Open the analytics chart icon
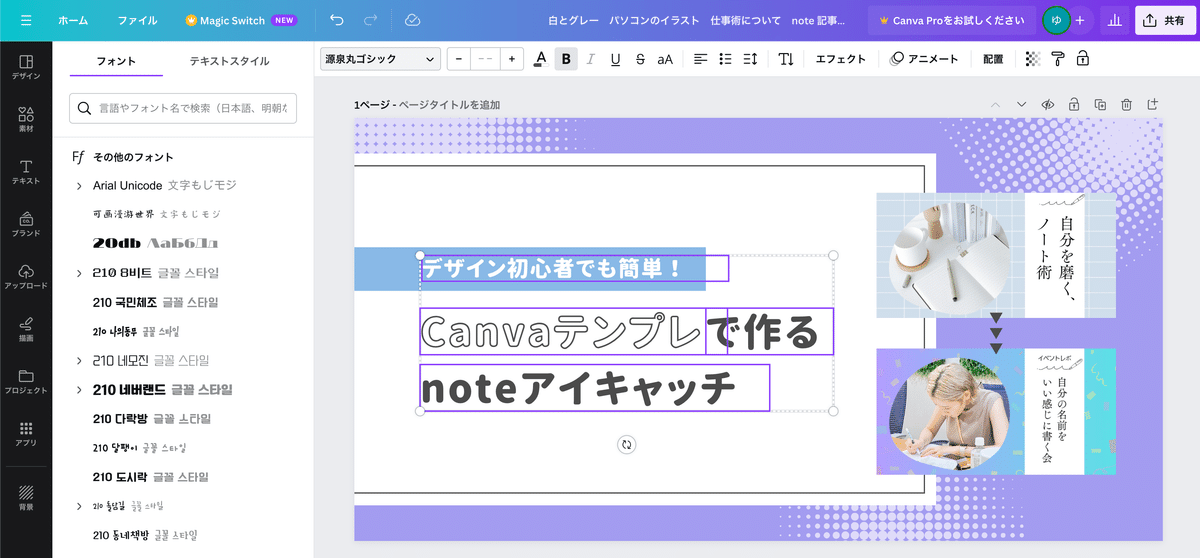 pyautogui.click(x=1115, y=20)
